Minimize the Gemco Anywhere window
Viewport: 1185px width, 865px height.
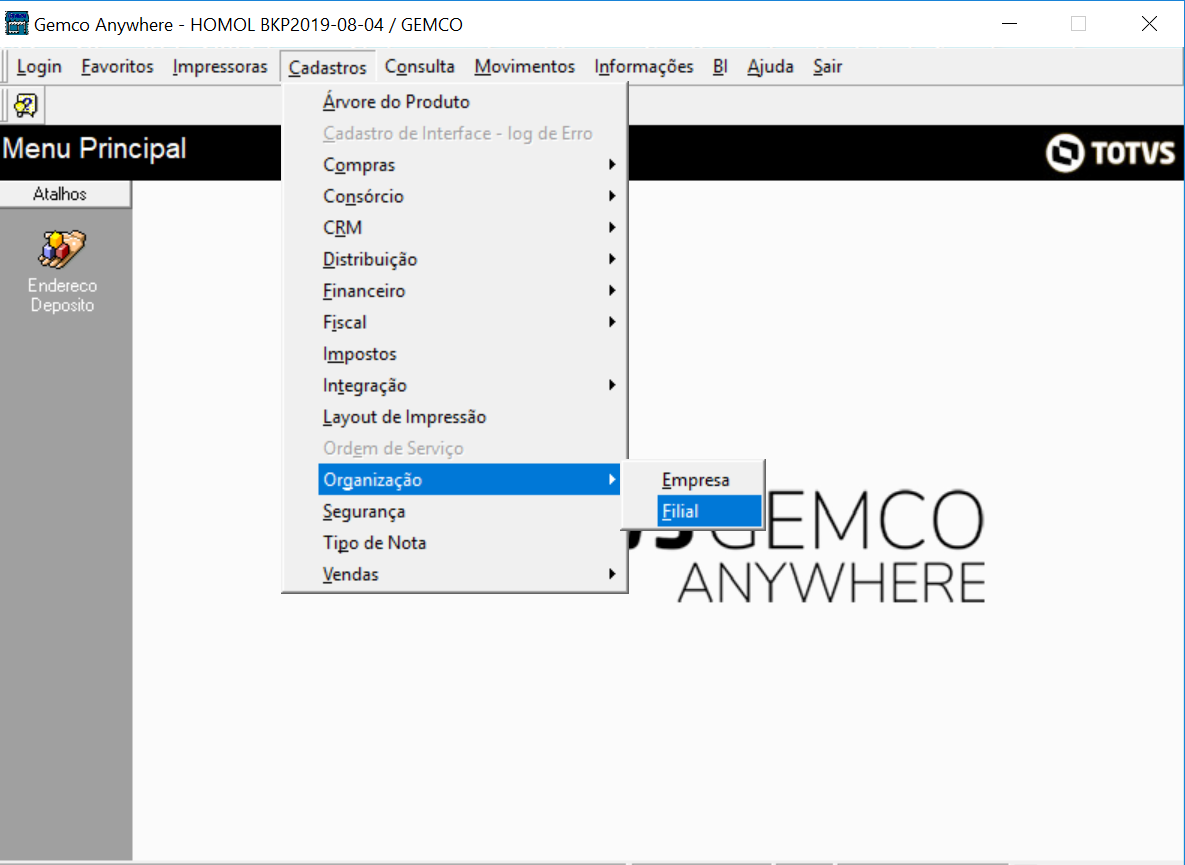point(1009,24)
